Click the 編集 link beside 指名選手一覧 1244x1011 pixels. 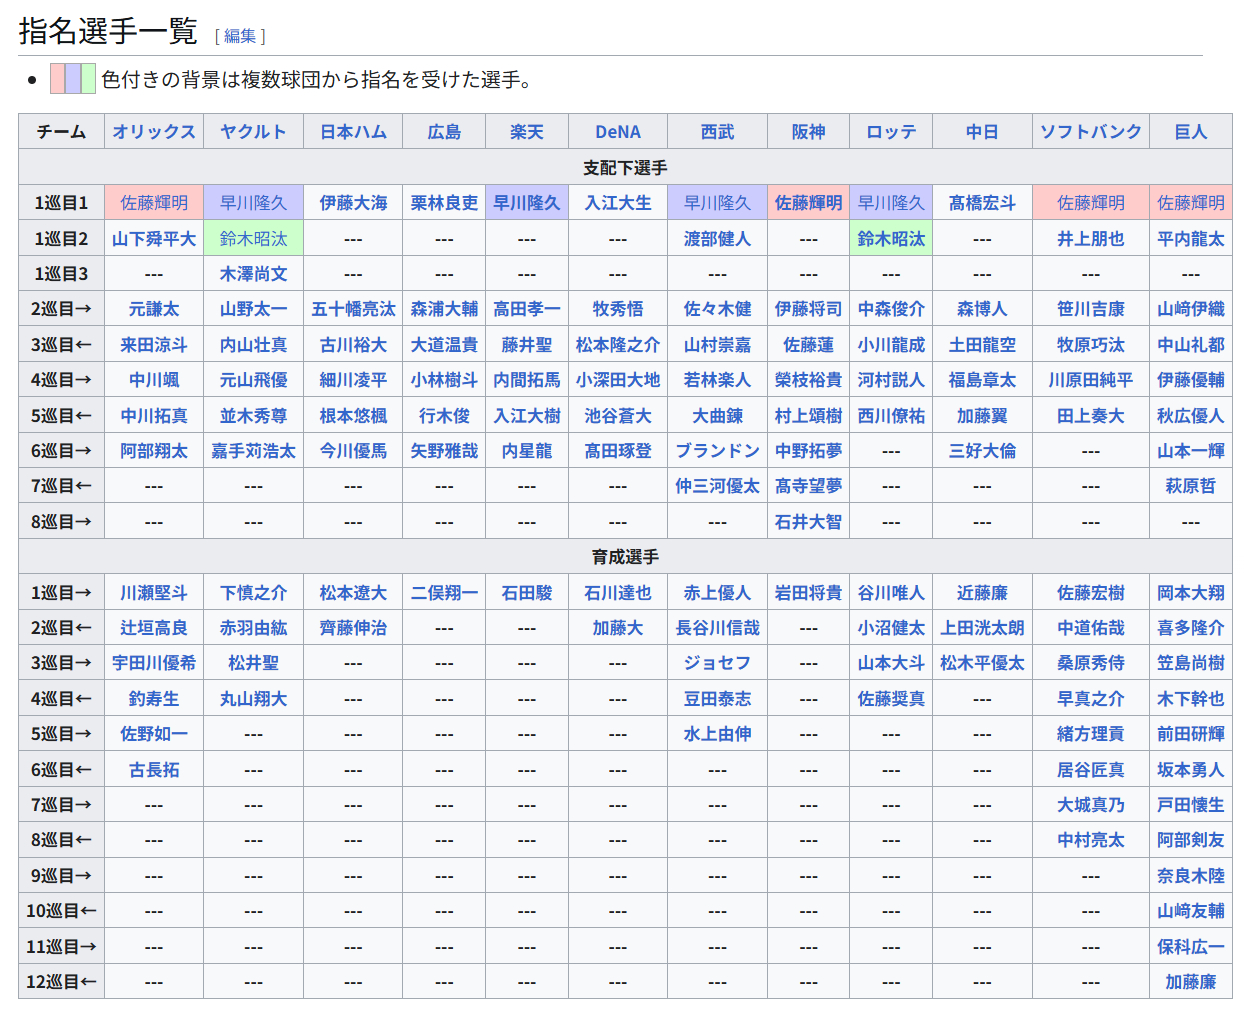pos(240,36)
